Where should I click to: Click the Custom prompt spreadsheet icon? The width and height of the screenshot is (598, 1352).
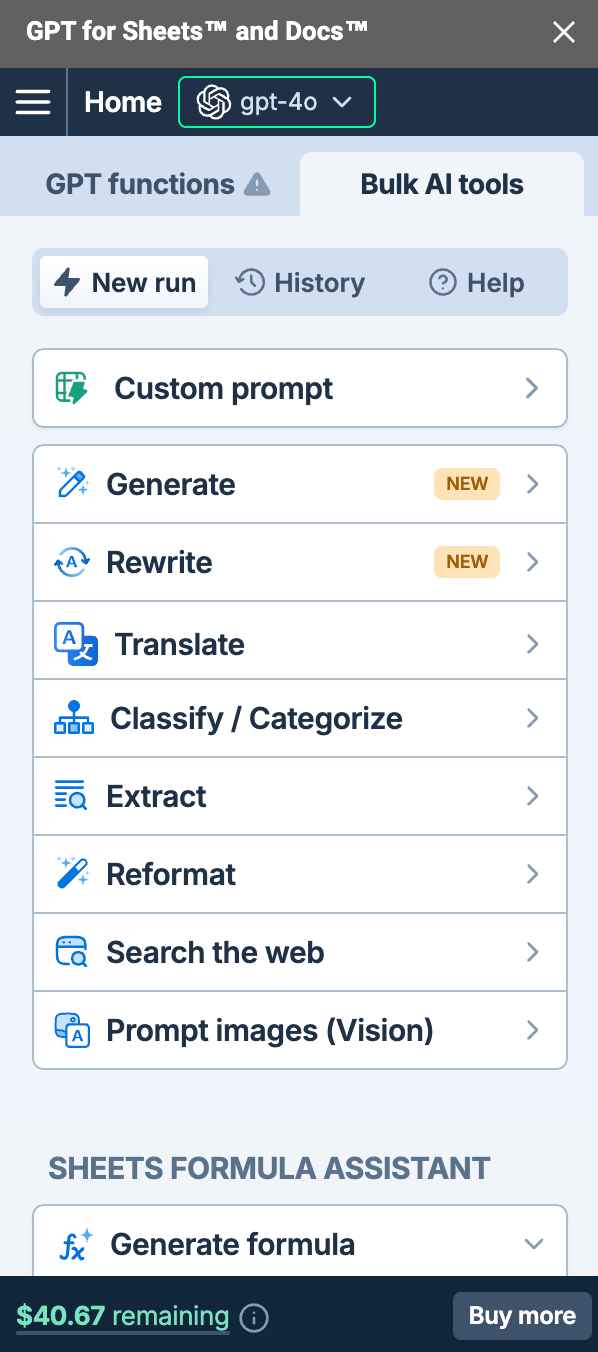[73, 388]
